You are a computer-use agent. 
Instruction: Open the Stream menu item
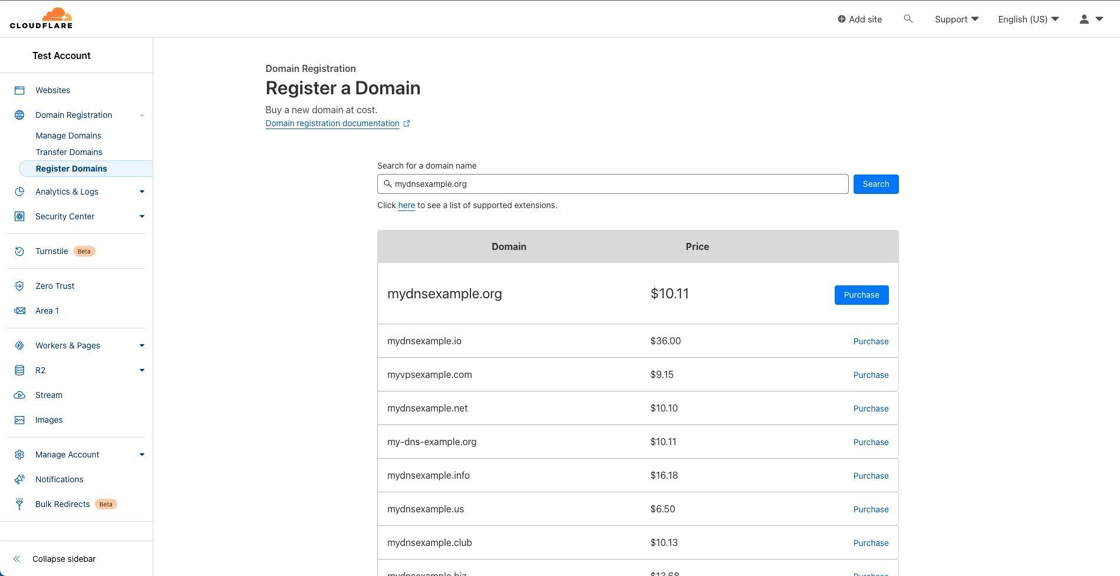[x=49, y=395]
